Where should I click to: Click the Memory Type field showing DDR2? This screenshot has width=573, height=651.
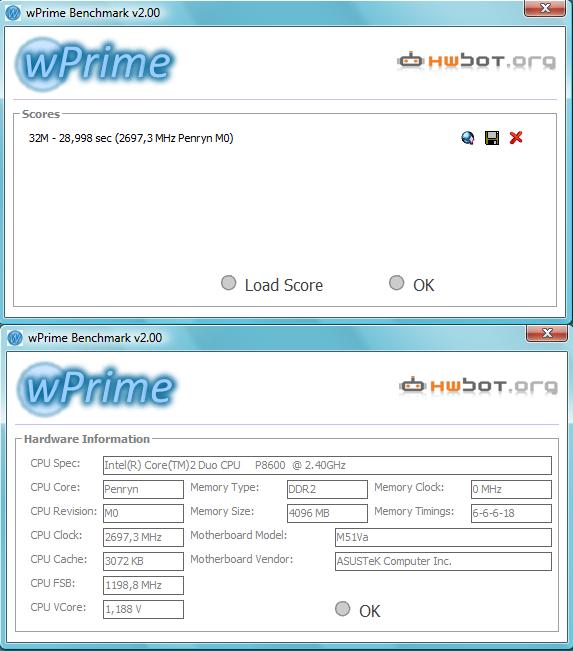[x=327, y=489]
